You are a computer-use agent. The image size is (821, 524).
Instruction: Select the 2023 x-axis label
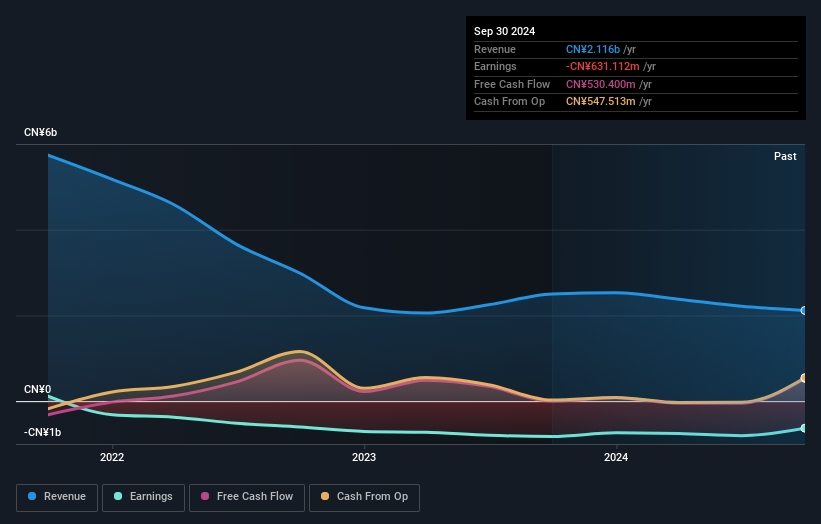point(364,457)
